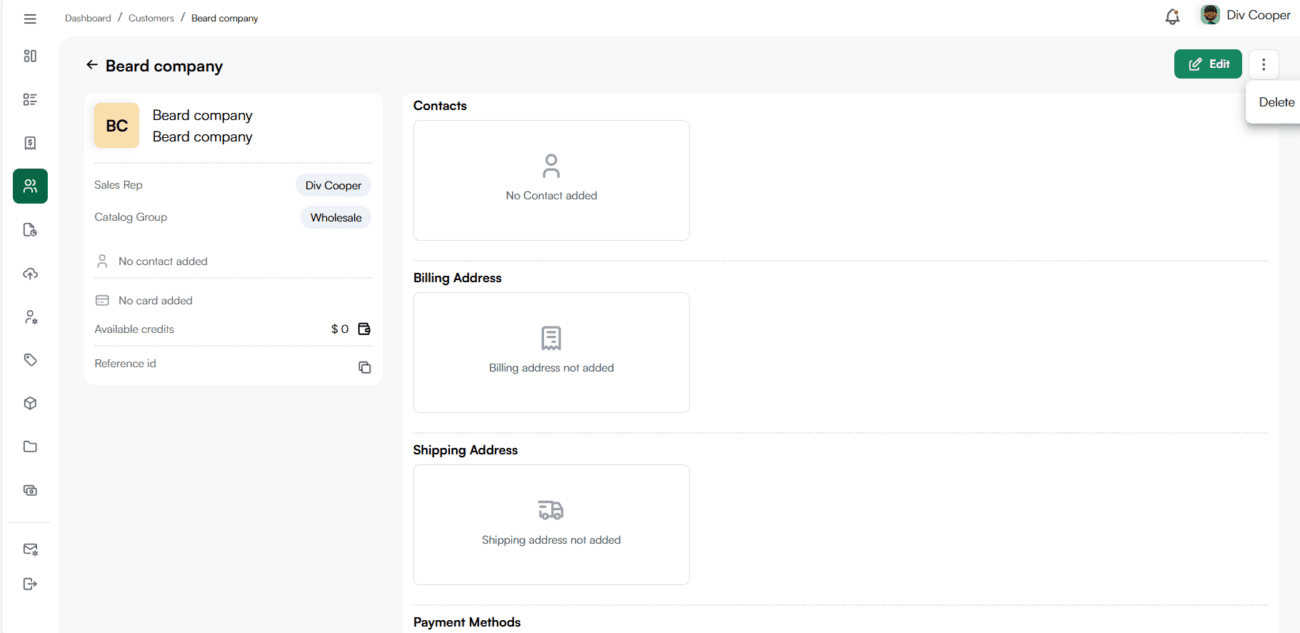The image size is (1300, 633).
Task: Open the dashboard icon in the sidebar
Action: 30,56
